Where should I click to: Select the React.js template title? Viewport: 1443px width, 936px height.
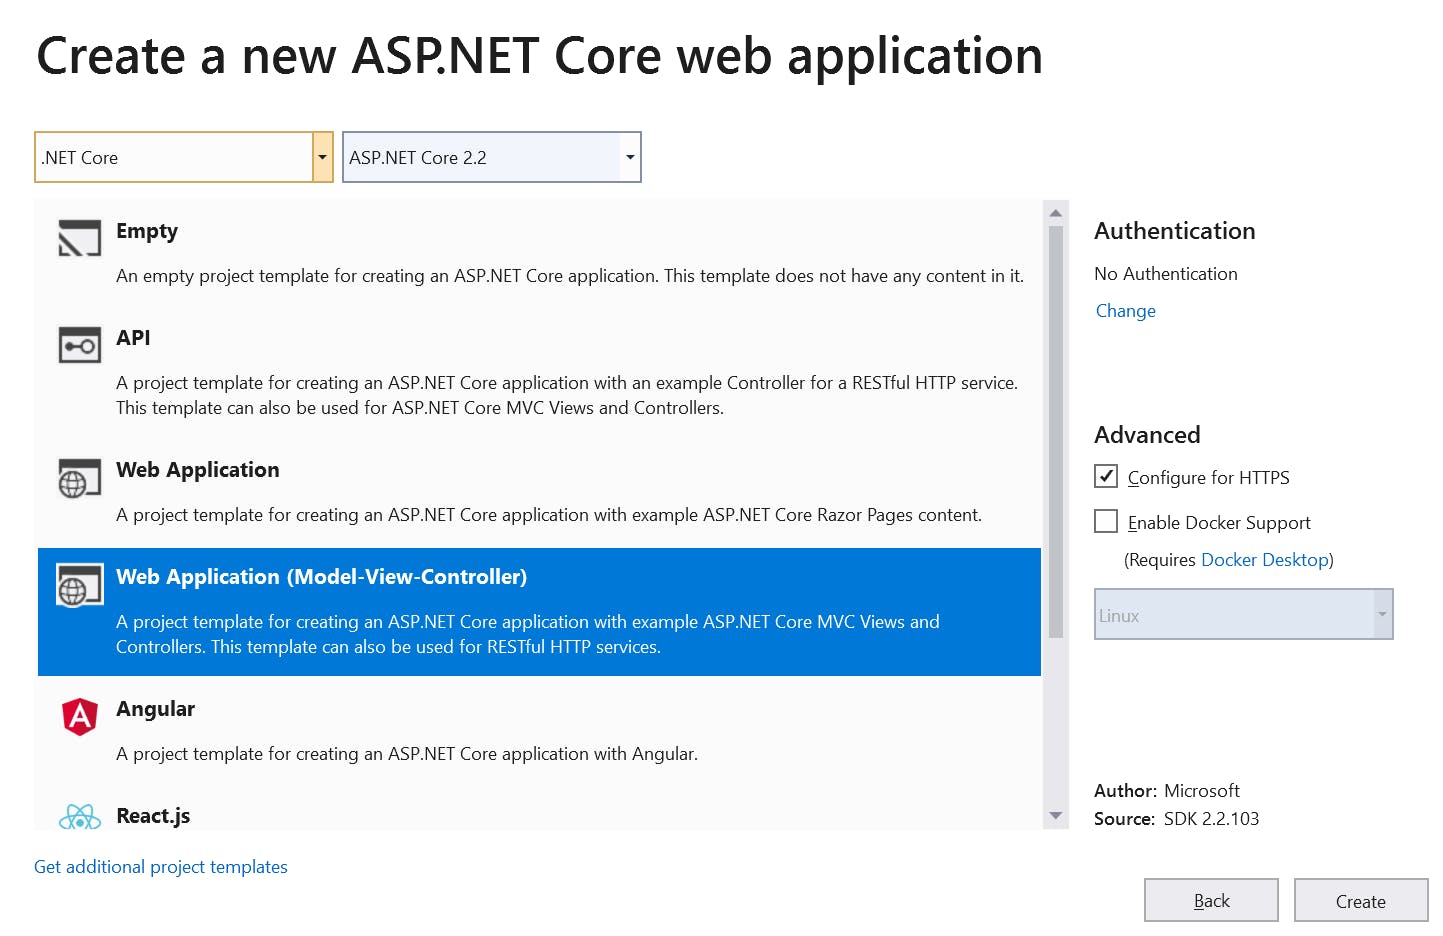coord(153,816)
